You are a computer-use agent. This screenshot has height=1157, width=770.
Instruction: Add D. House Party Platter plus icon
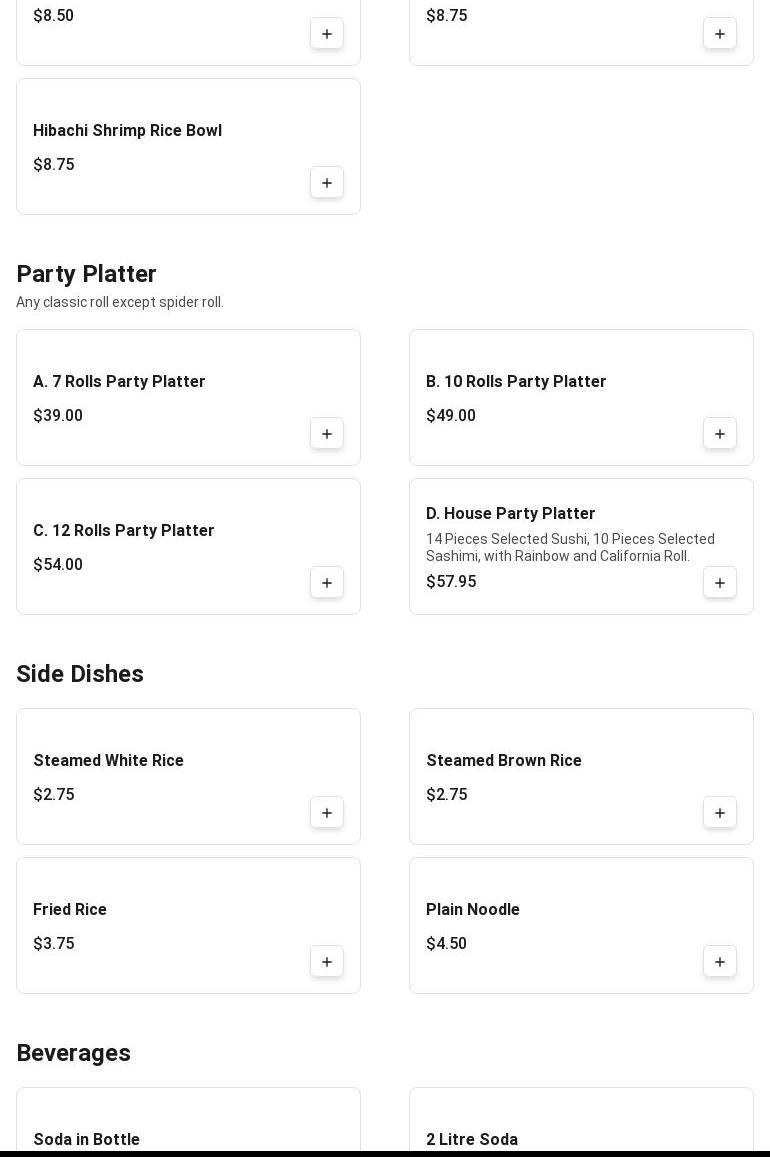click(x=720, y=583)
